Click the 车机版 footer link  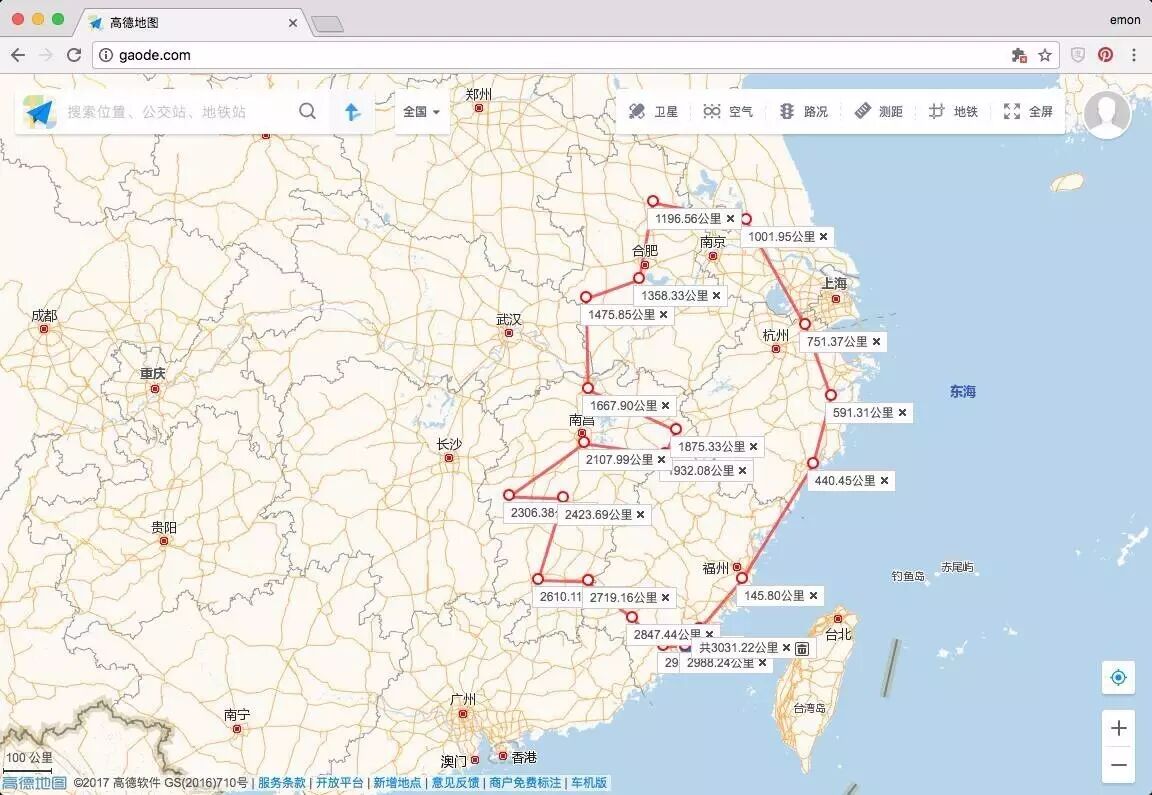click(x=589, y=783)
